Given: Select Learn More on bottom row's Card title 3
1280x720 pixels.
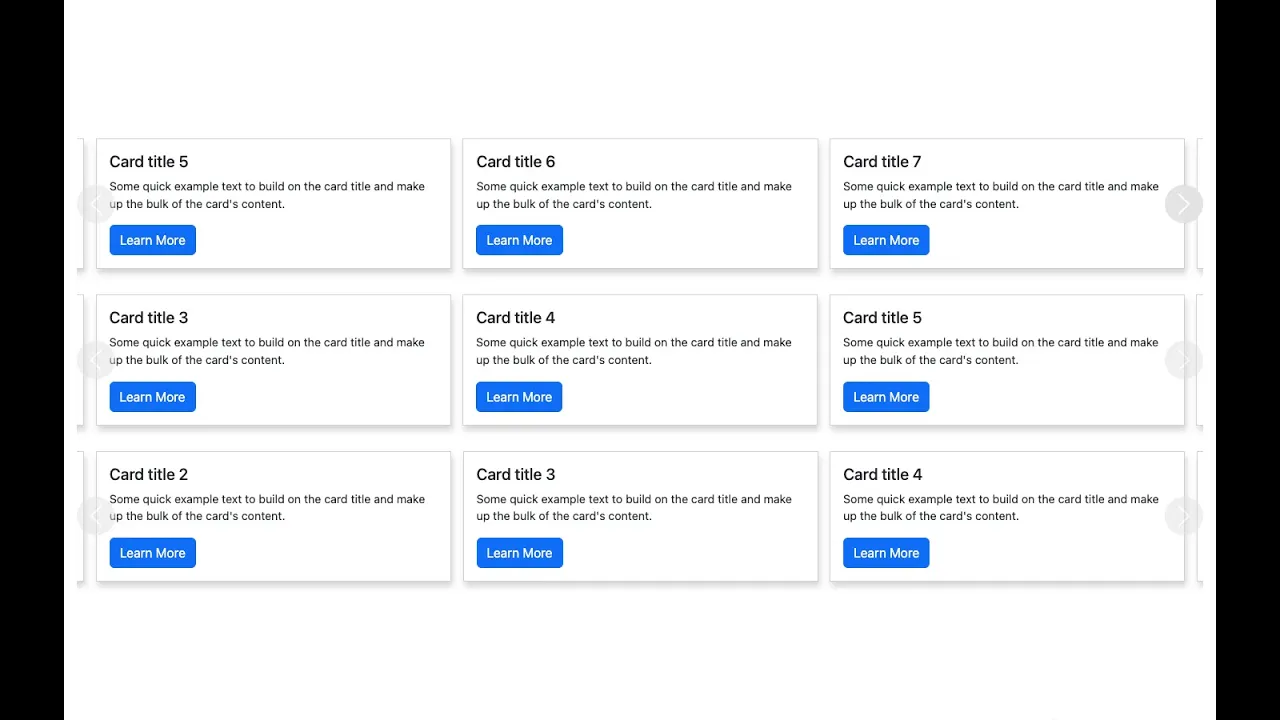Looking at the screenshot, I should click(519, 553).
